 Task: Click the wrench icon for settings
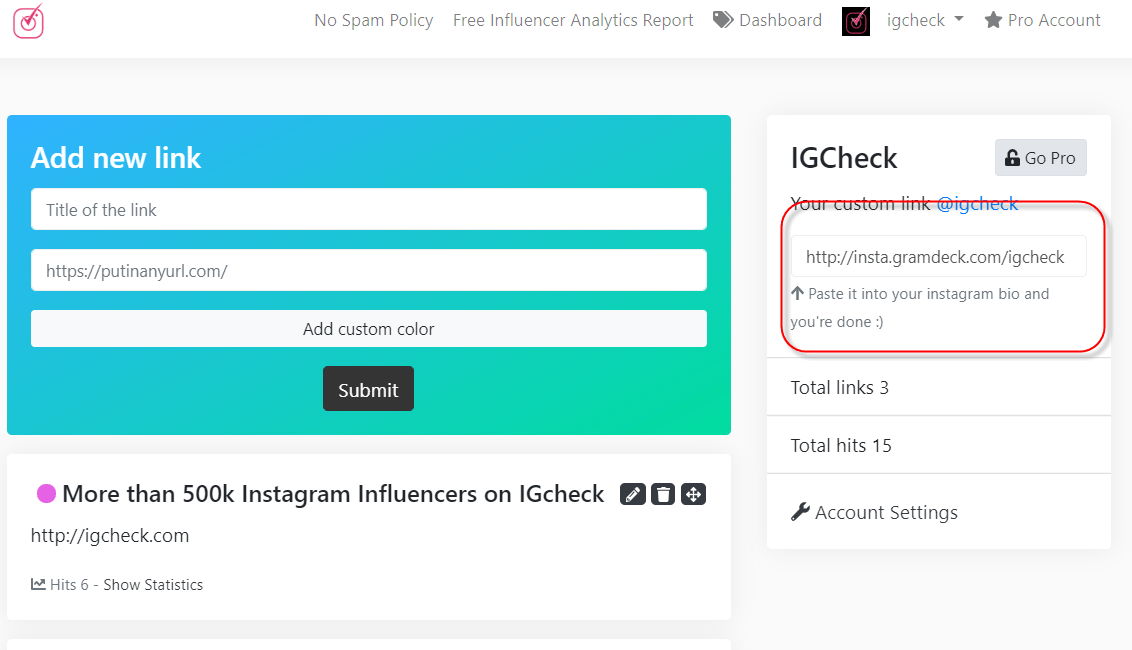[x=800, y=512]
